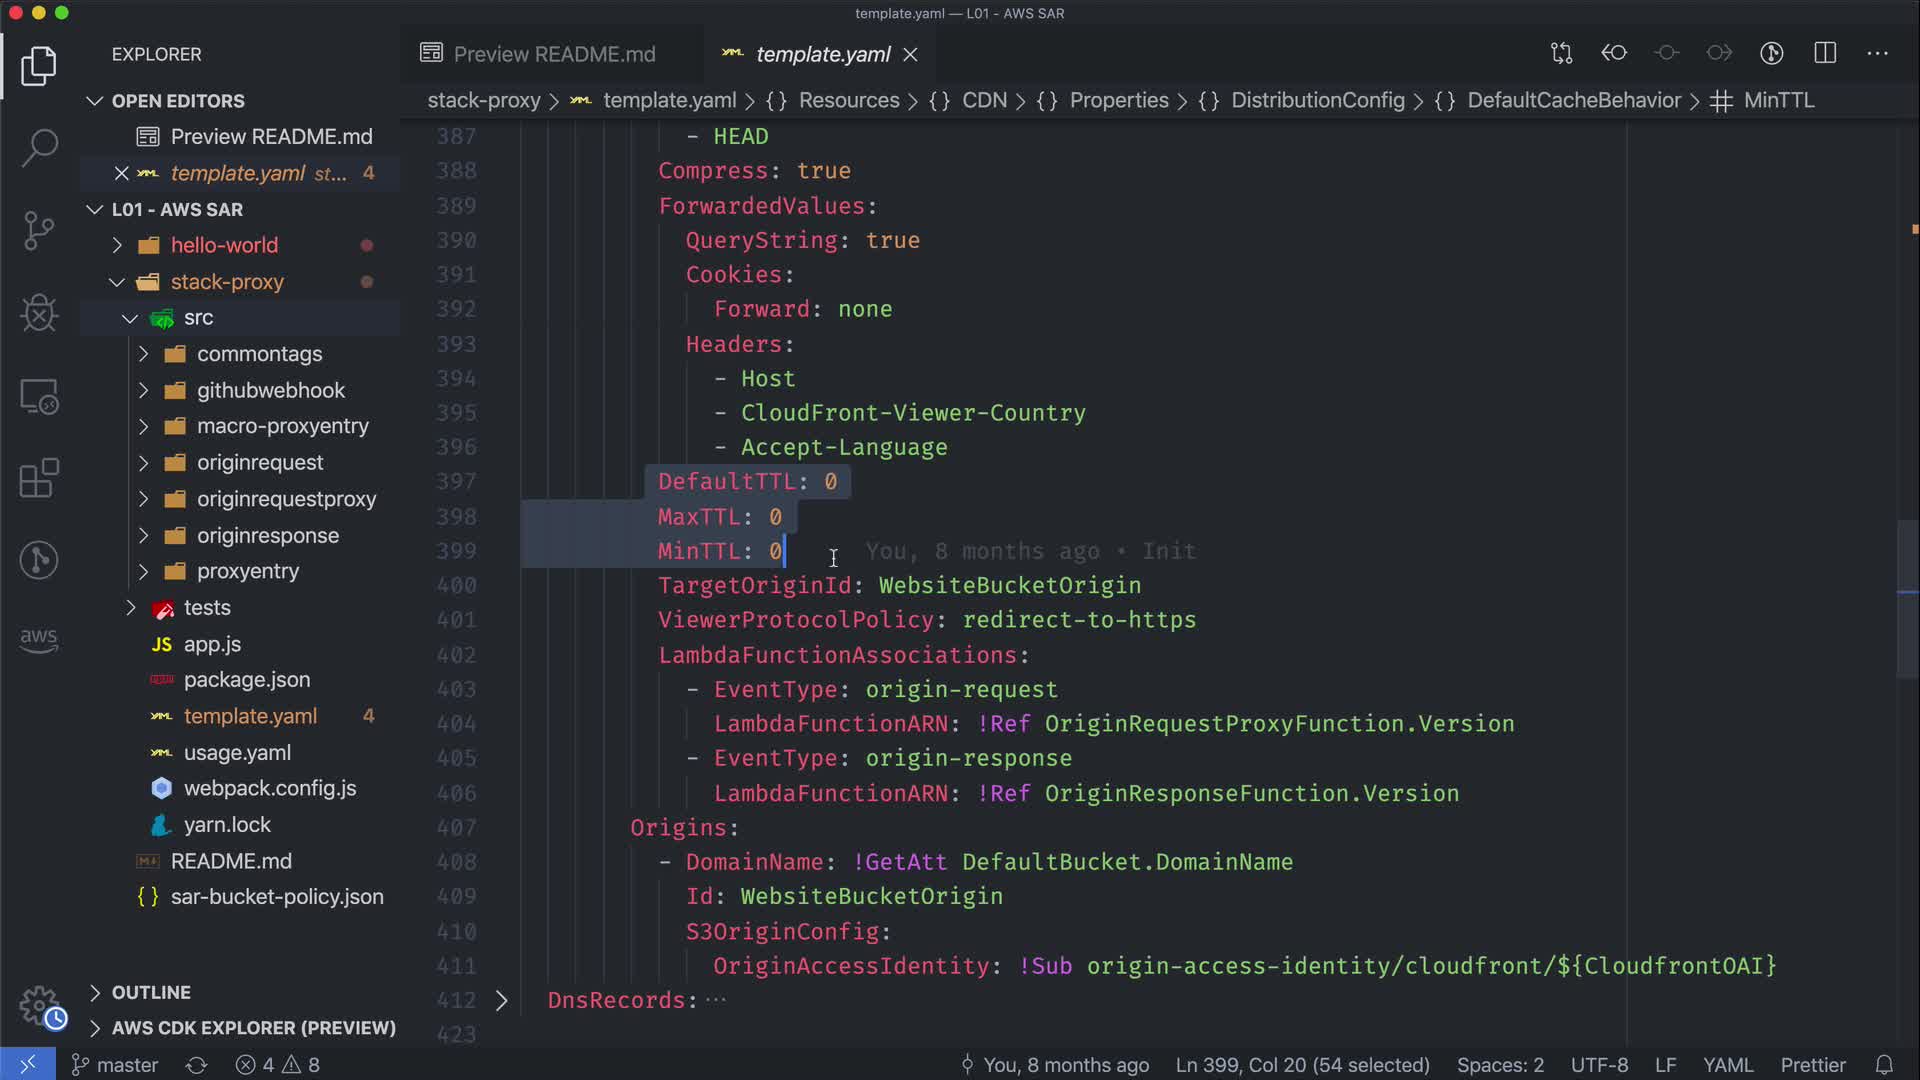Click the Split Editor Right icon
This screenshot has height=1080, width=1920.
click(x=1825, y=53)
